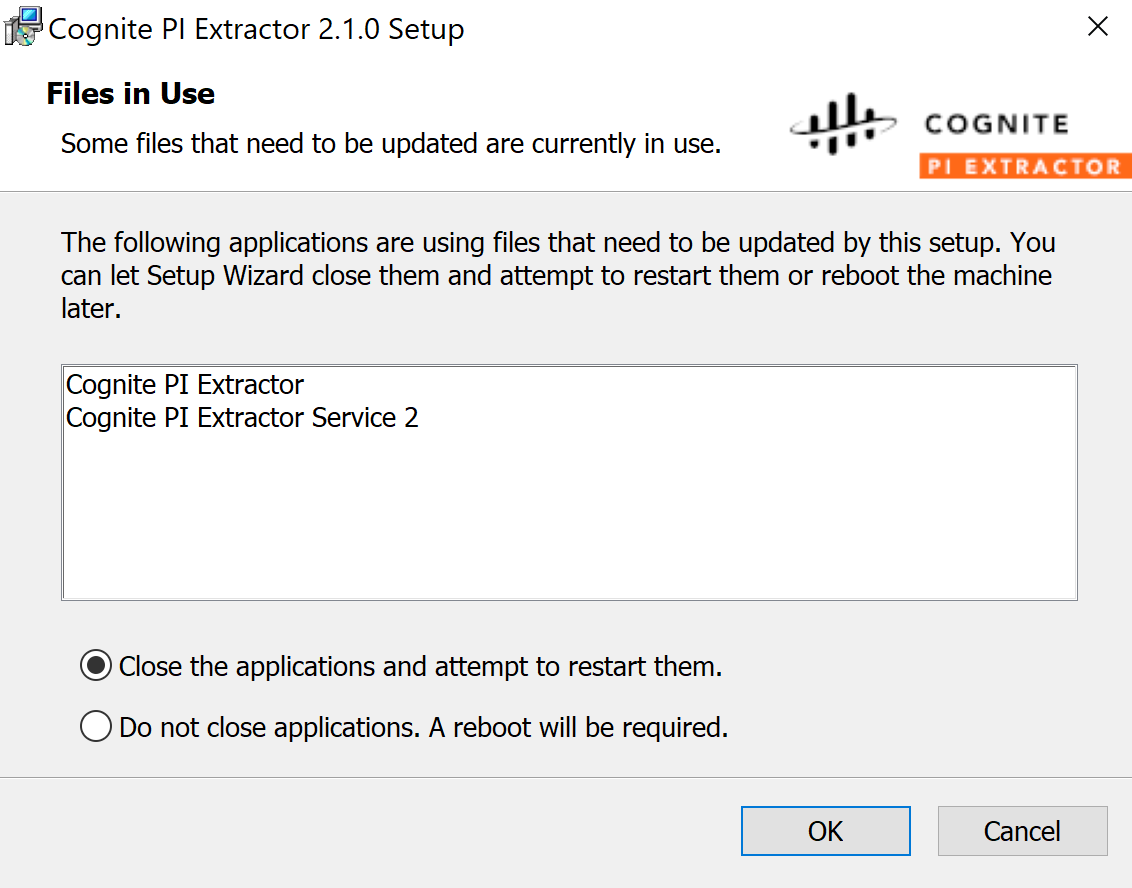
Task: Click the blank footer area left of OK
Action: click(x=368, y=831)
